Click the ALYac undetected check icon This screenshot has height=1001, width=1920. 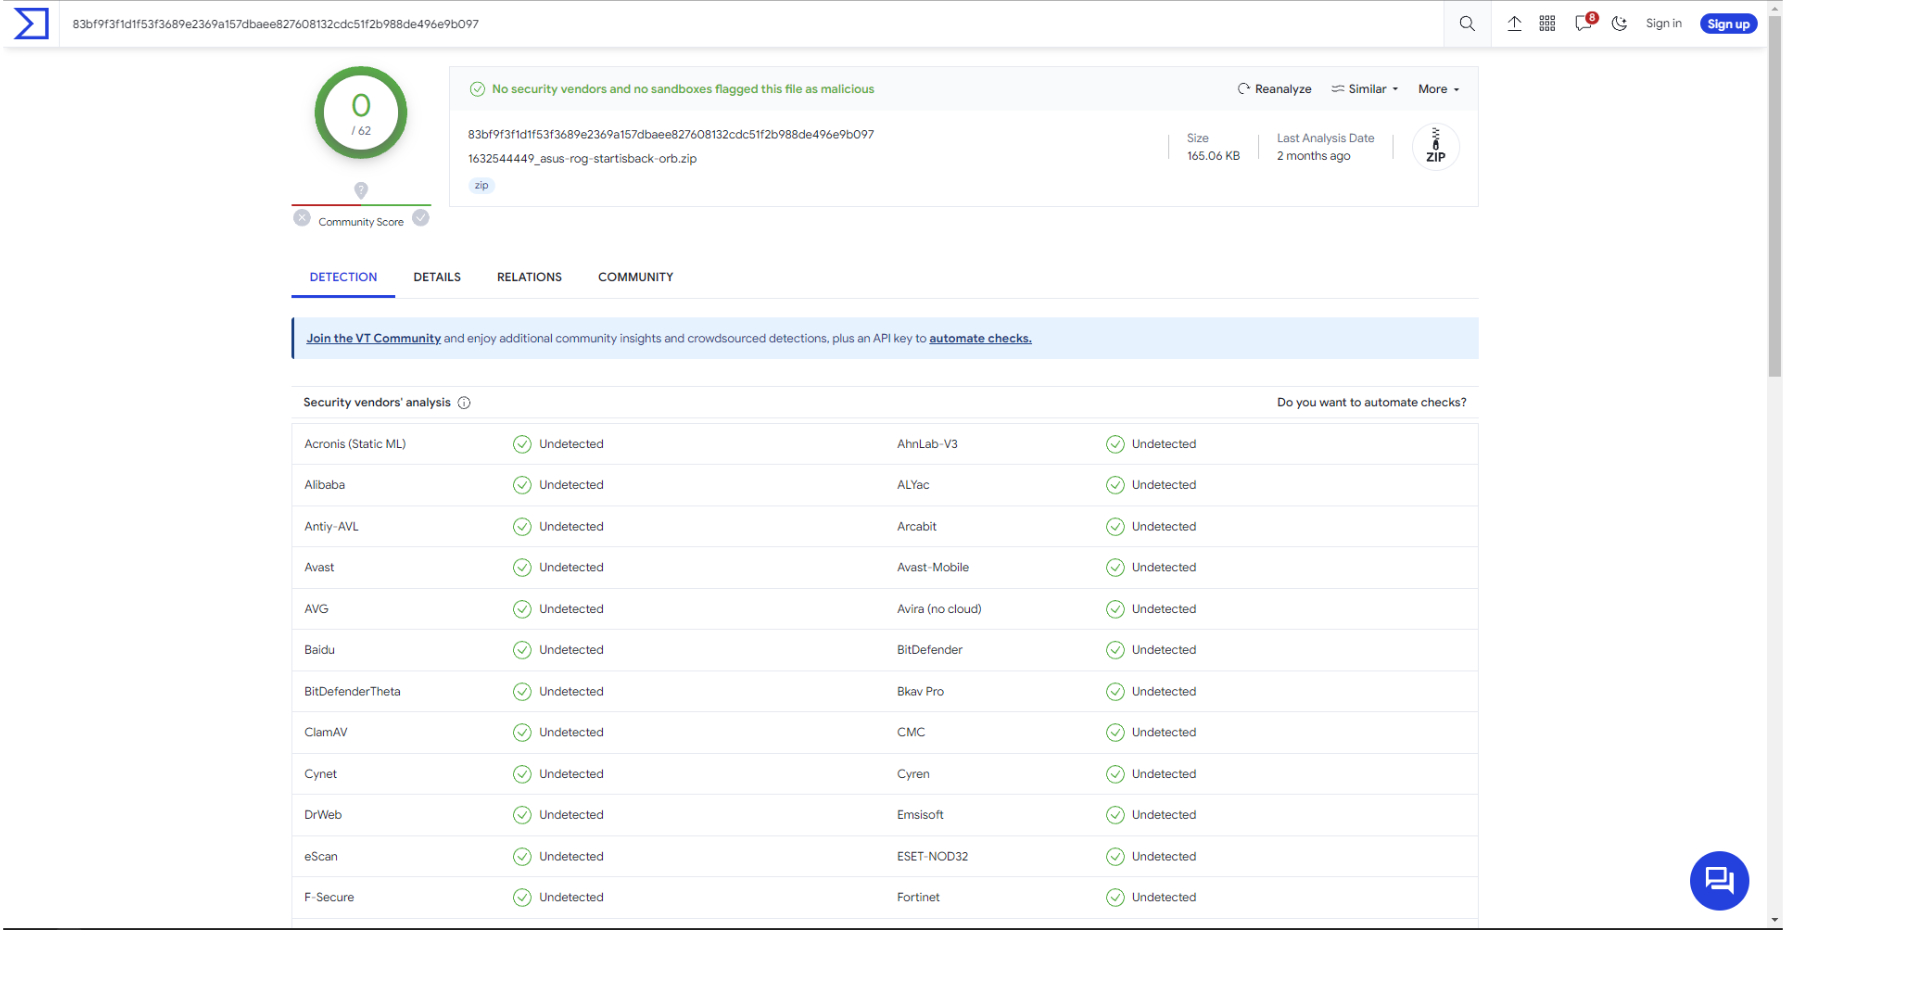[1115, 485]
